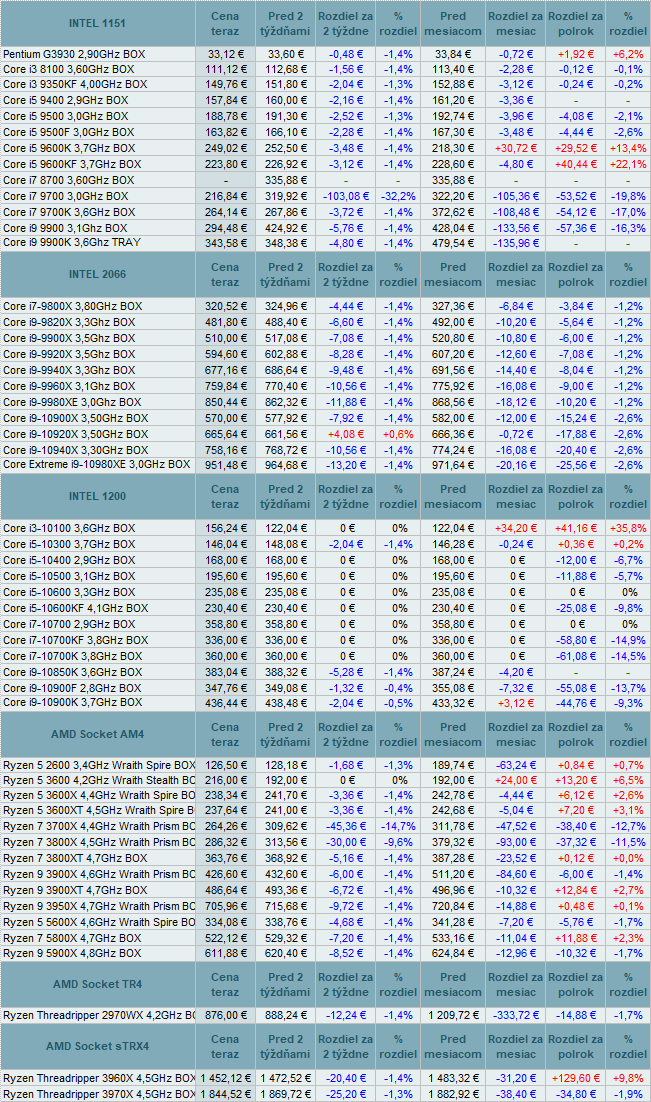Click Core i9-10850K current price 383,04 €
The height and width of the screenshot is (1102, 651).
(x=225, y=673)
